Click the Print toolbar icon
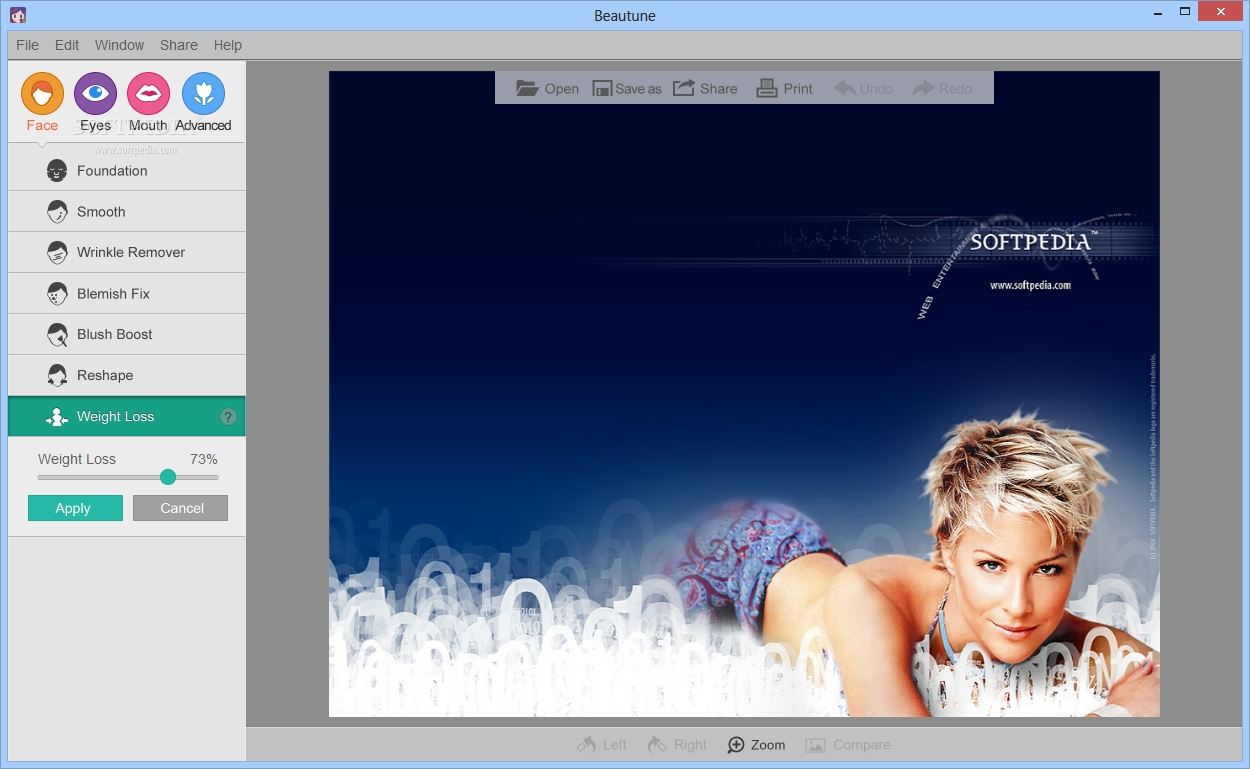This screenshot has height=769, width=1250. pyautogui.click(x=767, y=88)
